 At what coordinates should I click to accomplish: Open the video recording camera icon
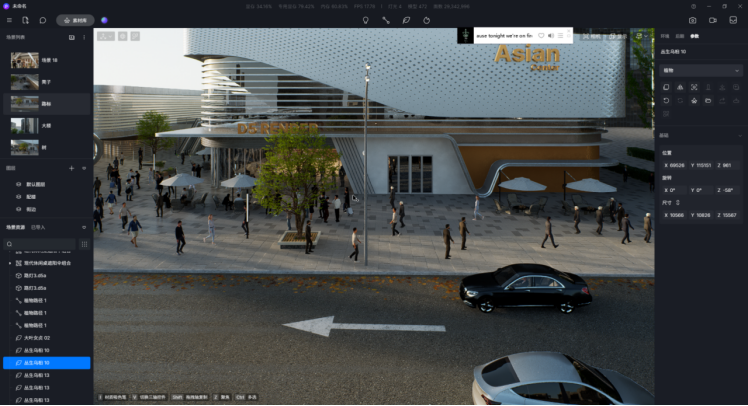(713, 19)
